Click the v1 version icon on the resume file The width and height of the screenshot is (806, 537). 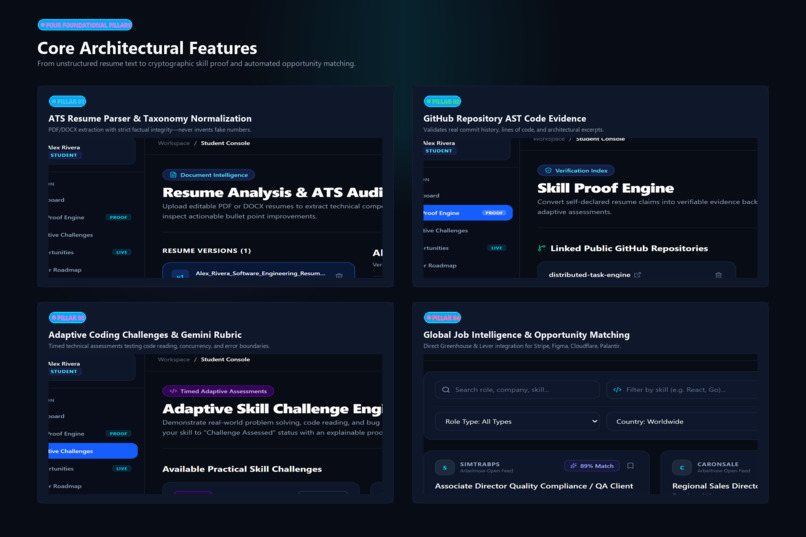click(x=180, y=275)
